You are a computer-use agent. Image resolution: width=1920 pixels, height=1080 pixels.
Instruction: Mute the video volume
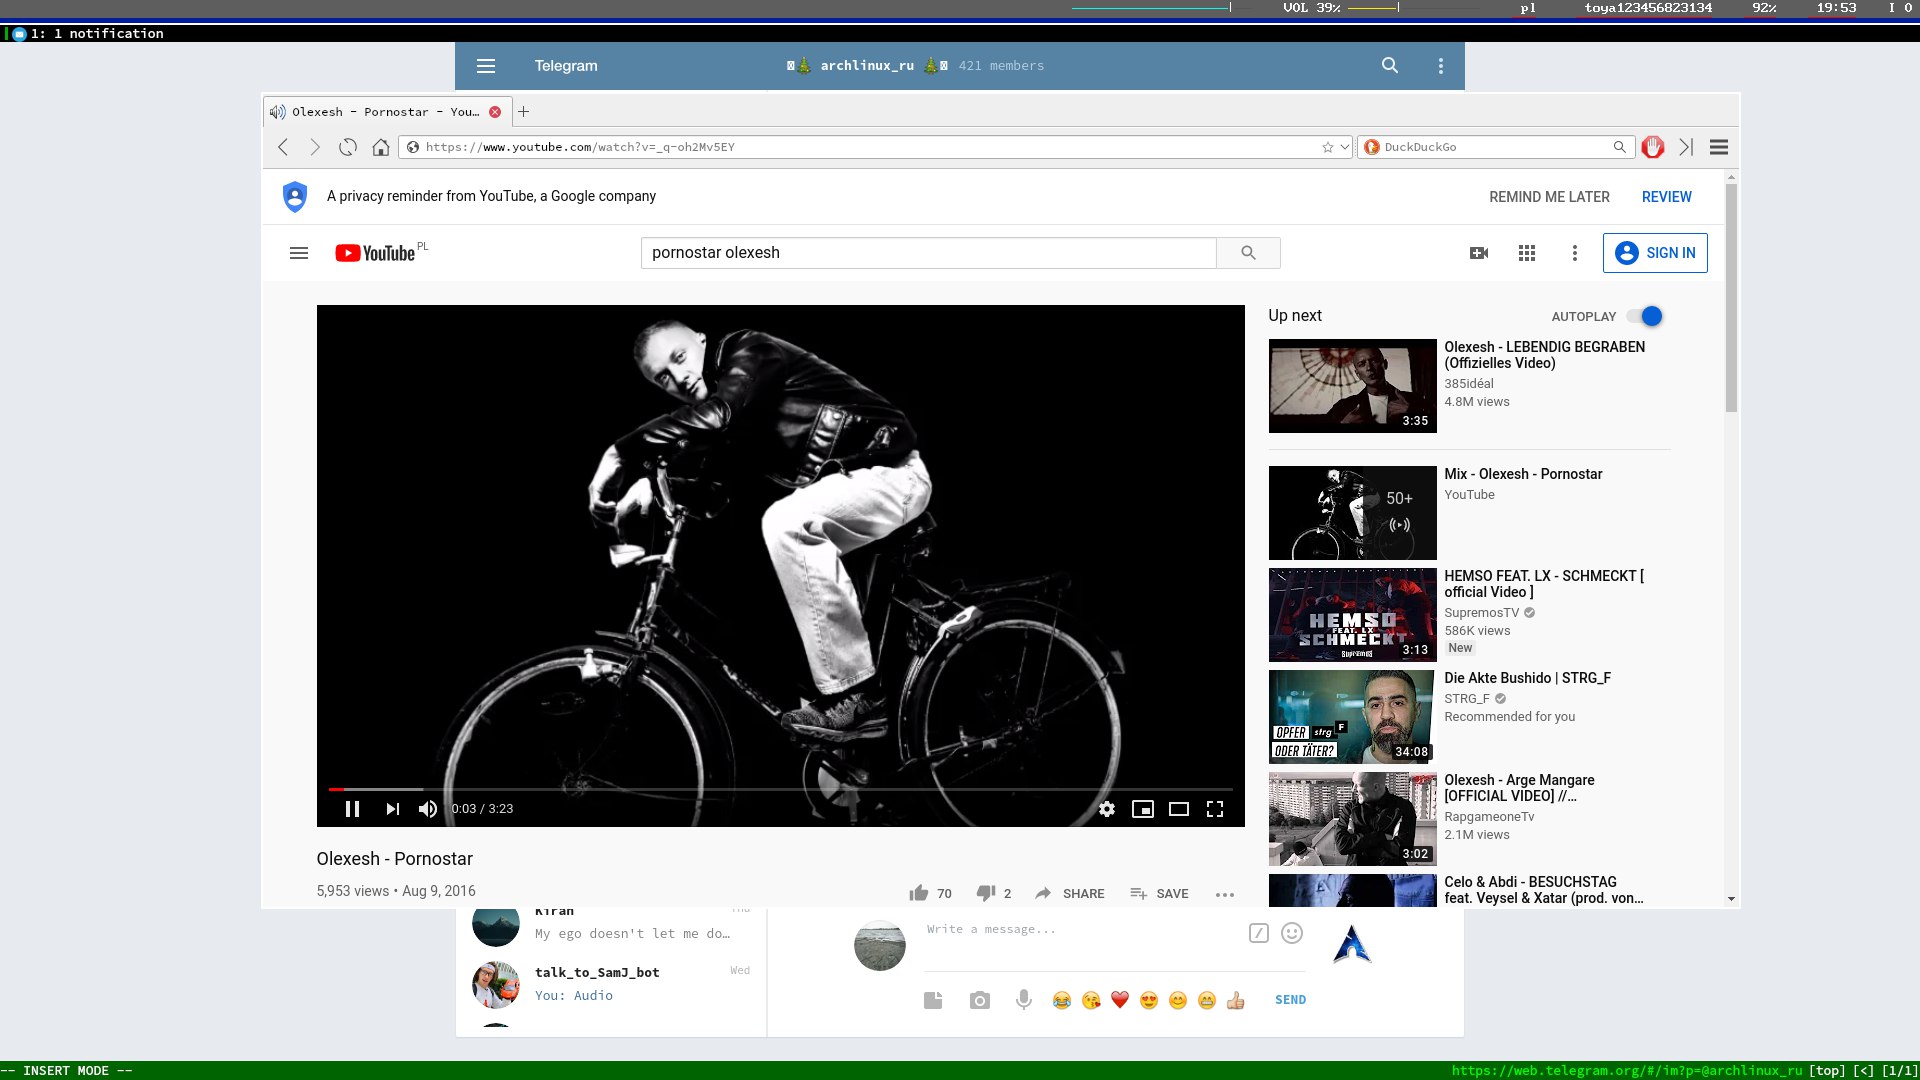click(x=428, y=809)
